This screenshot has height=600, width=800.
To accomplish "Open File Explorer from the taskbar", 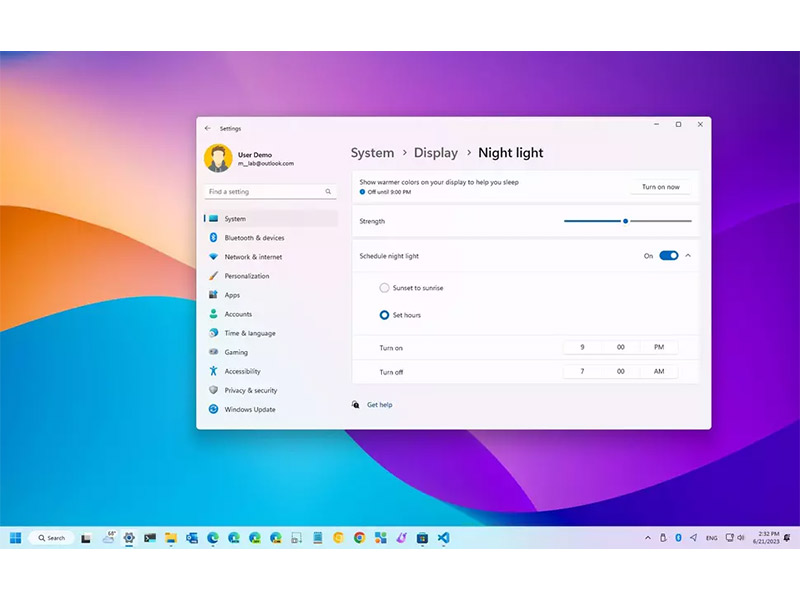I will (171, 538).
